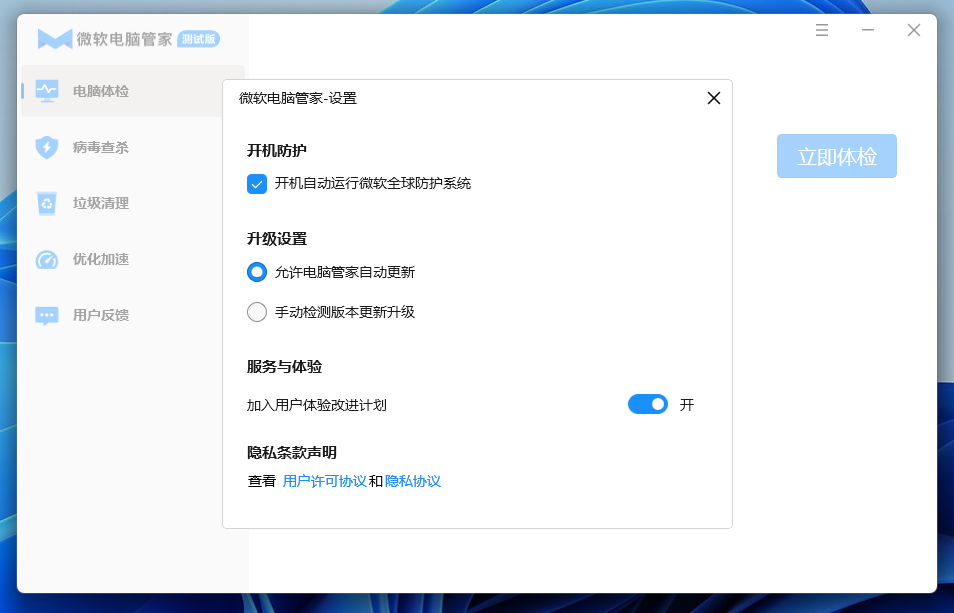Click the 立即体检 button

tap(837, 156)
